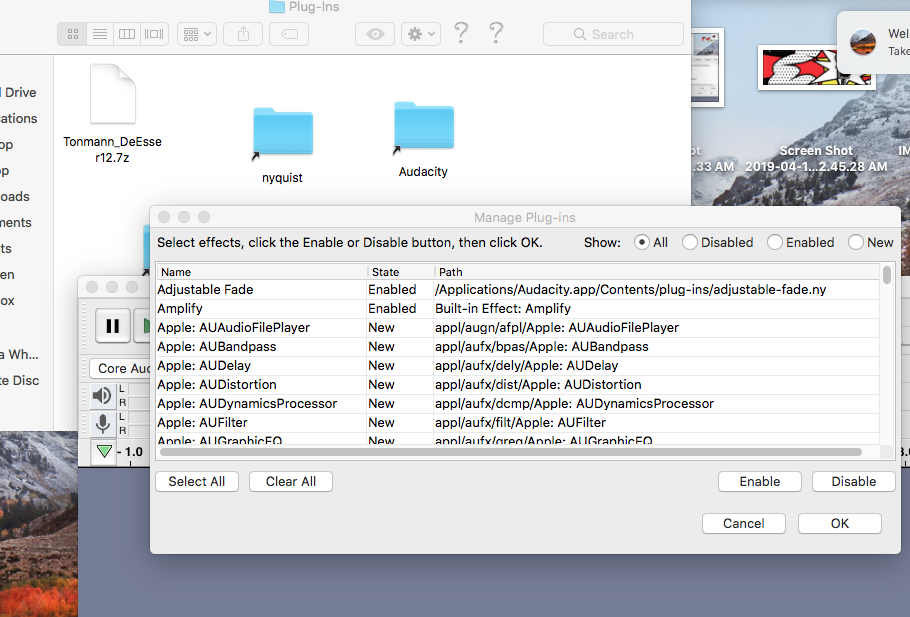
Task: Click the Audacity recording microphone meter icon
Action: 103,424
